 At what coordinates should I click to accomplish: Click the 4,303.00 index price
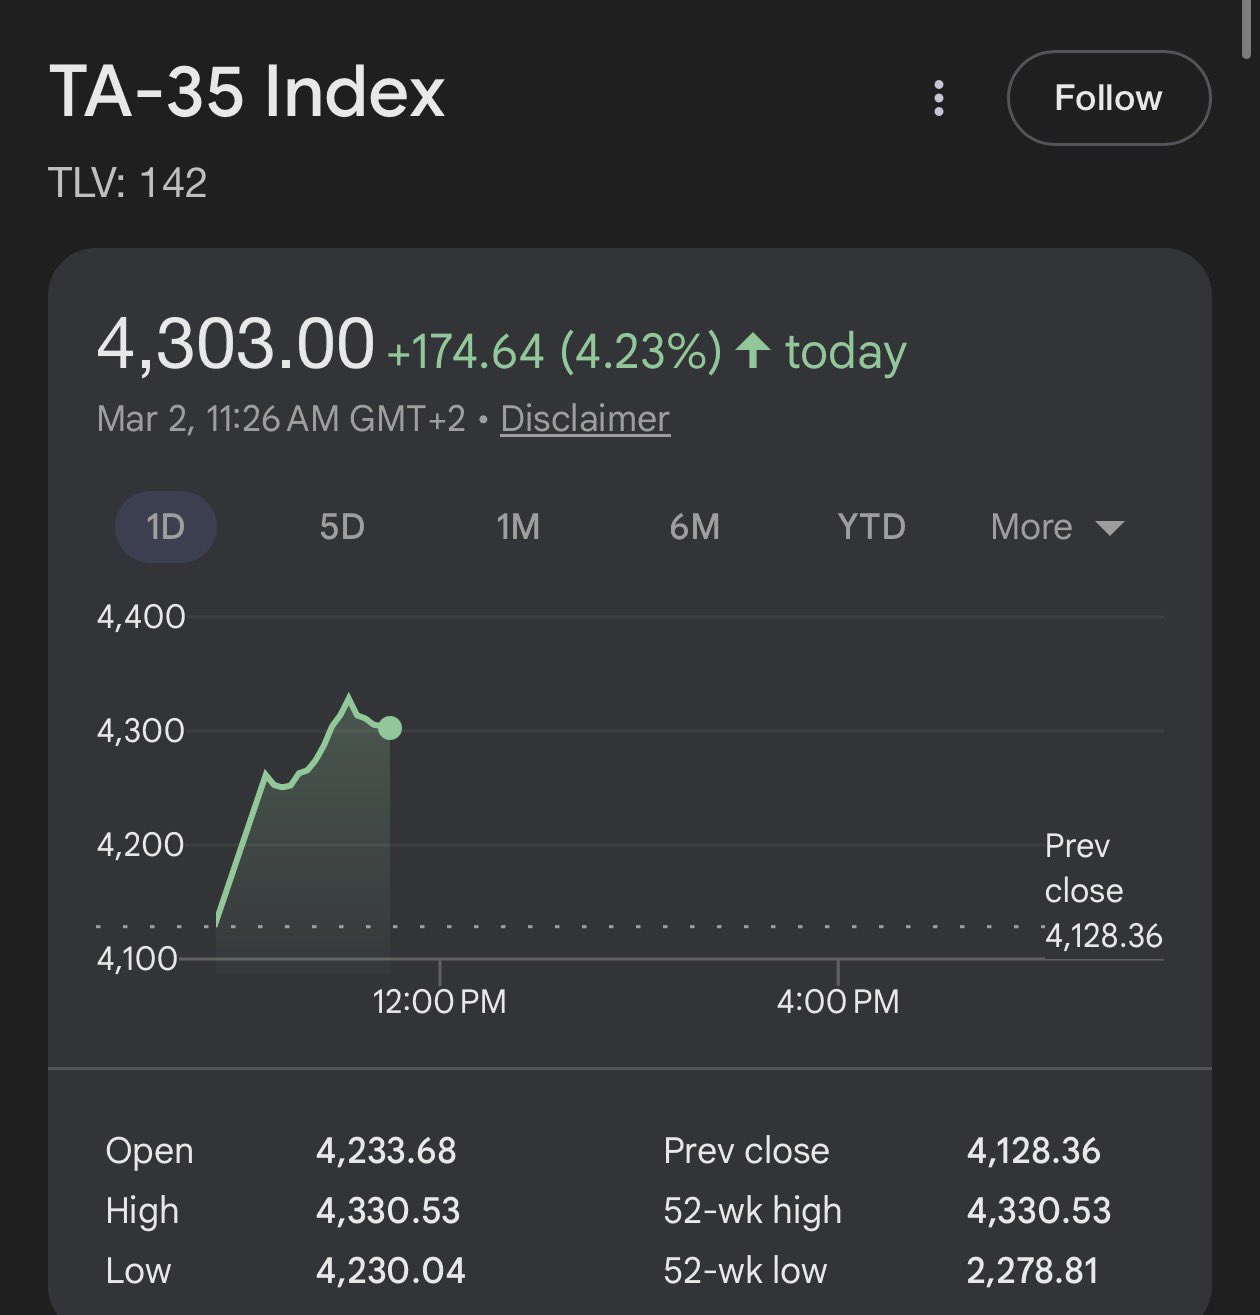click(236, 345)
